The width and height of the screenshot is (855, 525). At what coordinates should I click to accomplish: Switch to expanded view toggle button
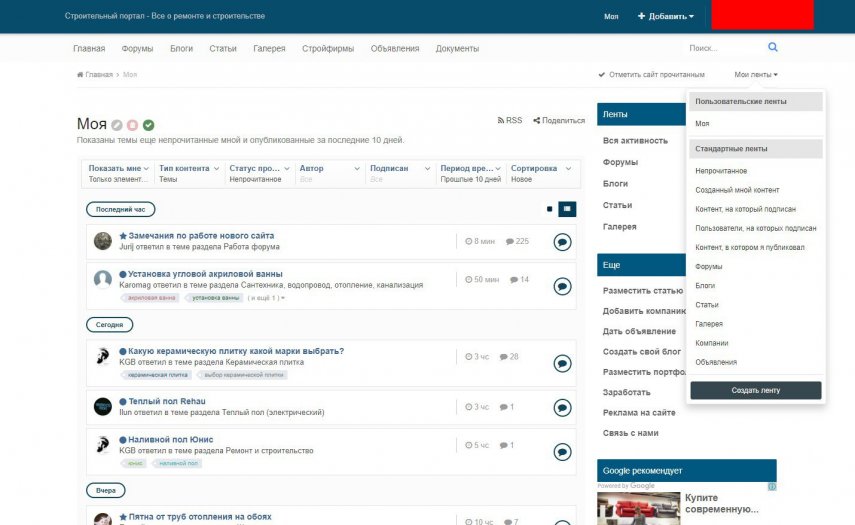pos(567,209)
